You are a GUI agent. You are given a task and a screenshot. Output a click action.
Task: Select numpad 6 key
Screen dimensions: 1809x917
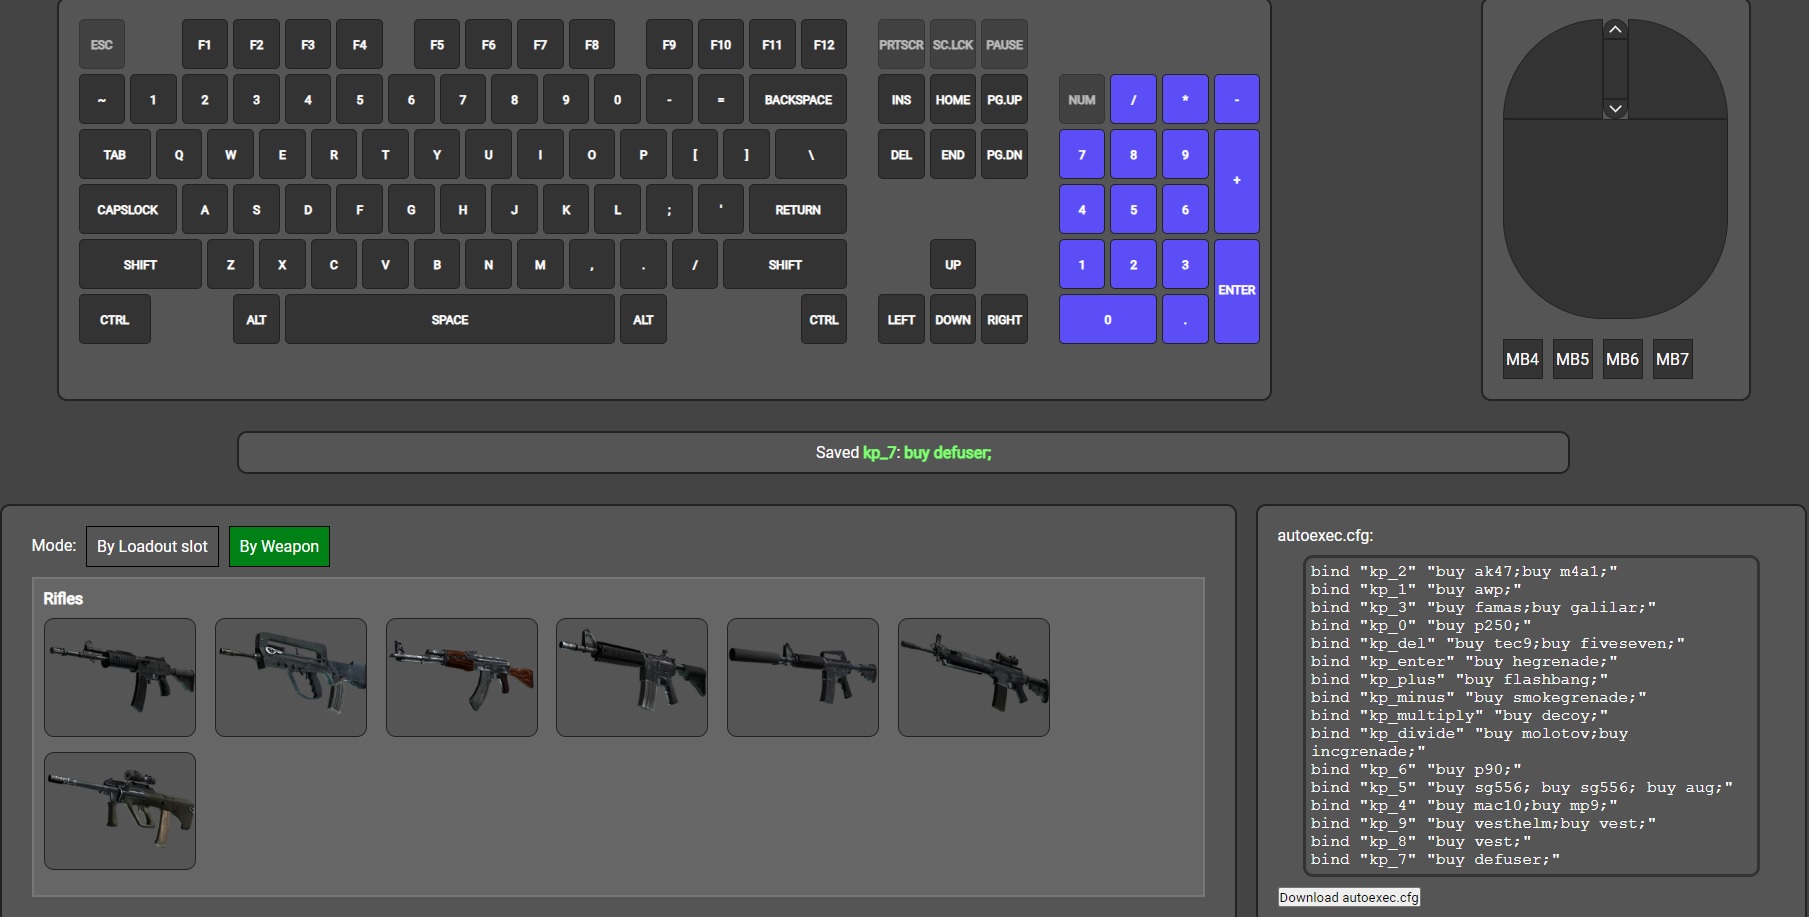tap(1185, 210)
